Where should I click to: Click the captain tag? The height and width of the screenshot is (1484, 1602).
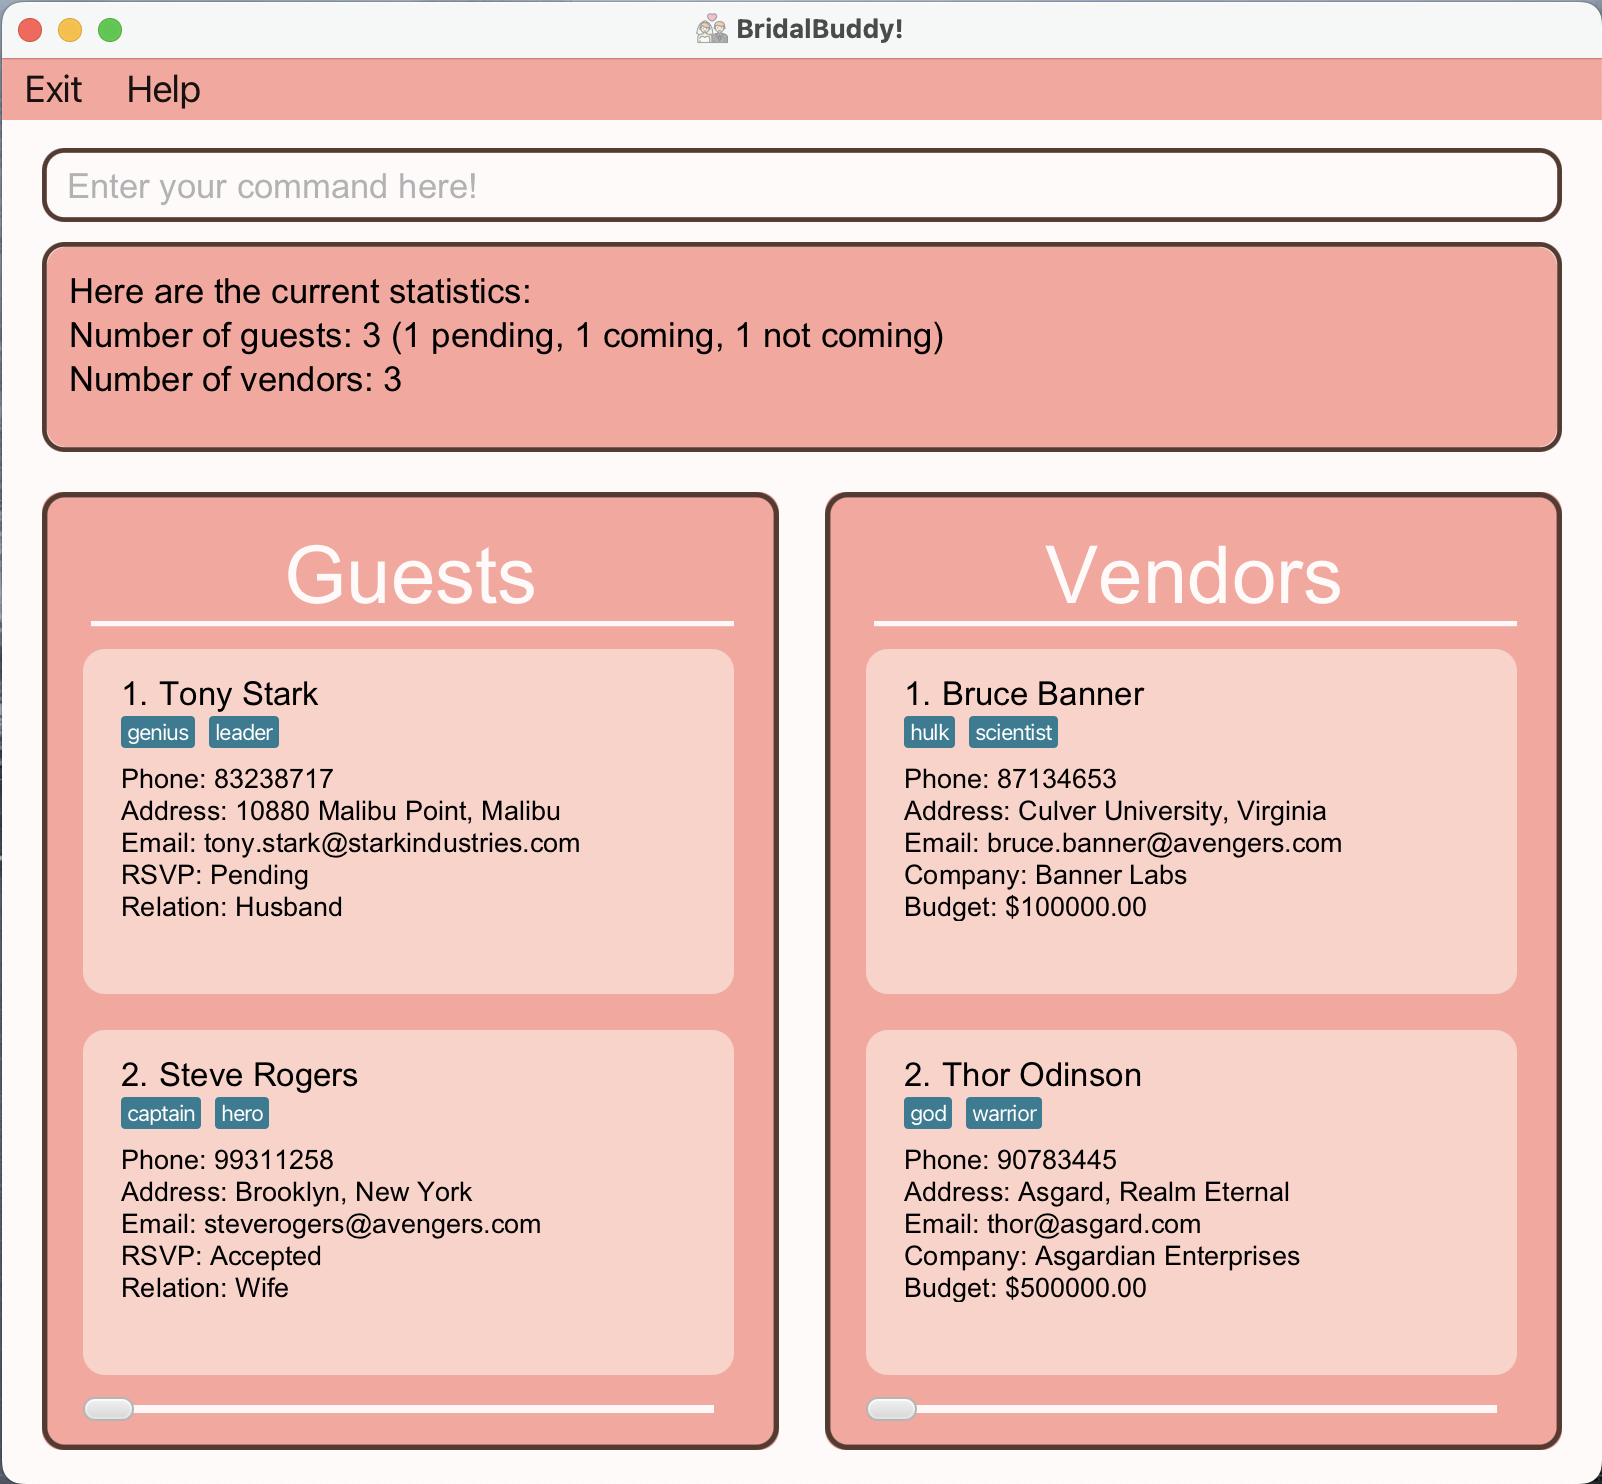click(x=161, y=1114)
